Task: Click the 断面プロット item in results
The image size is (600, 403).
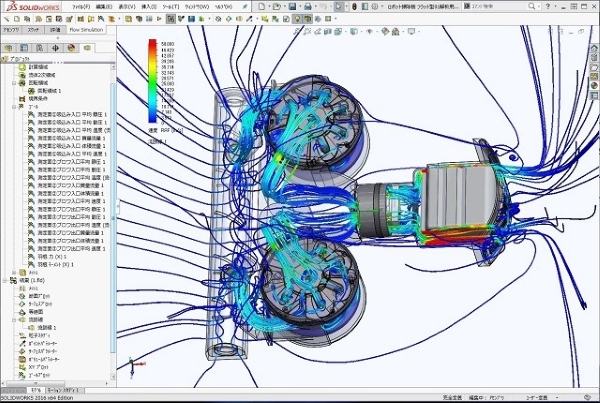Action: point(38,295)
